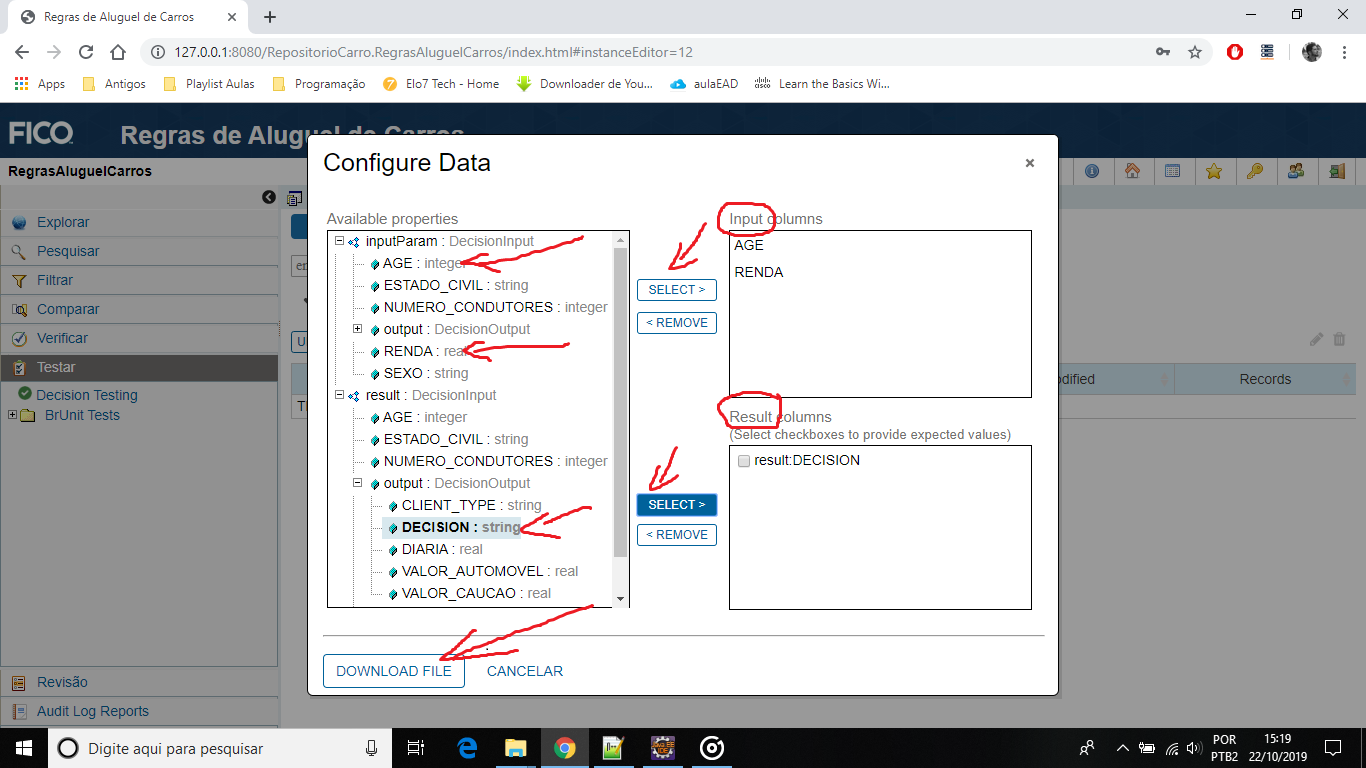The height and width of the screenshot is (768, 1366).
Task: Expand the output node under inputParam
Action: pos(357,329)
